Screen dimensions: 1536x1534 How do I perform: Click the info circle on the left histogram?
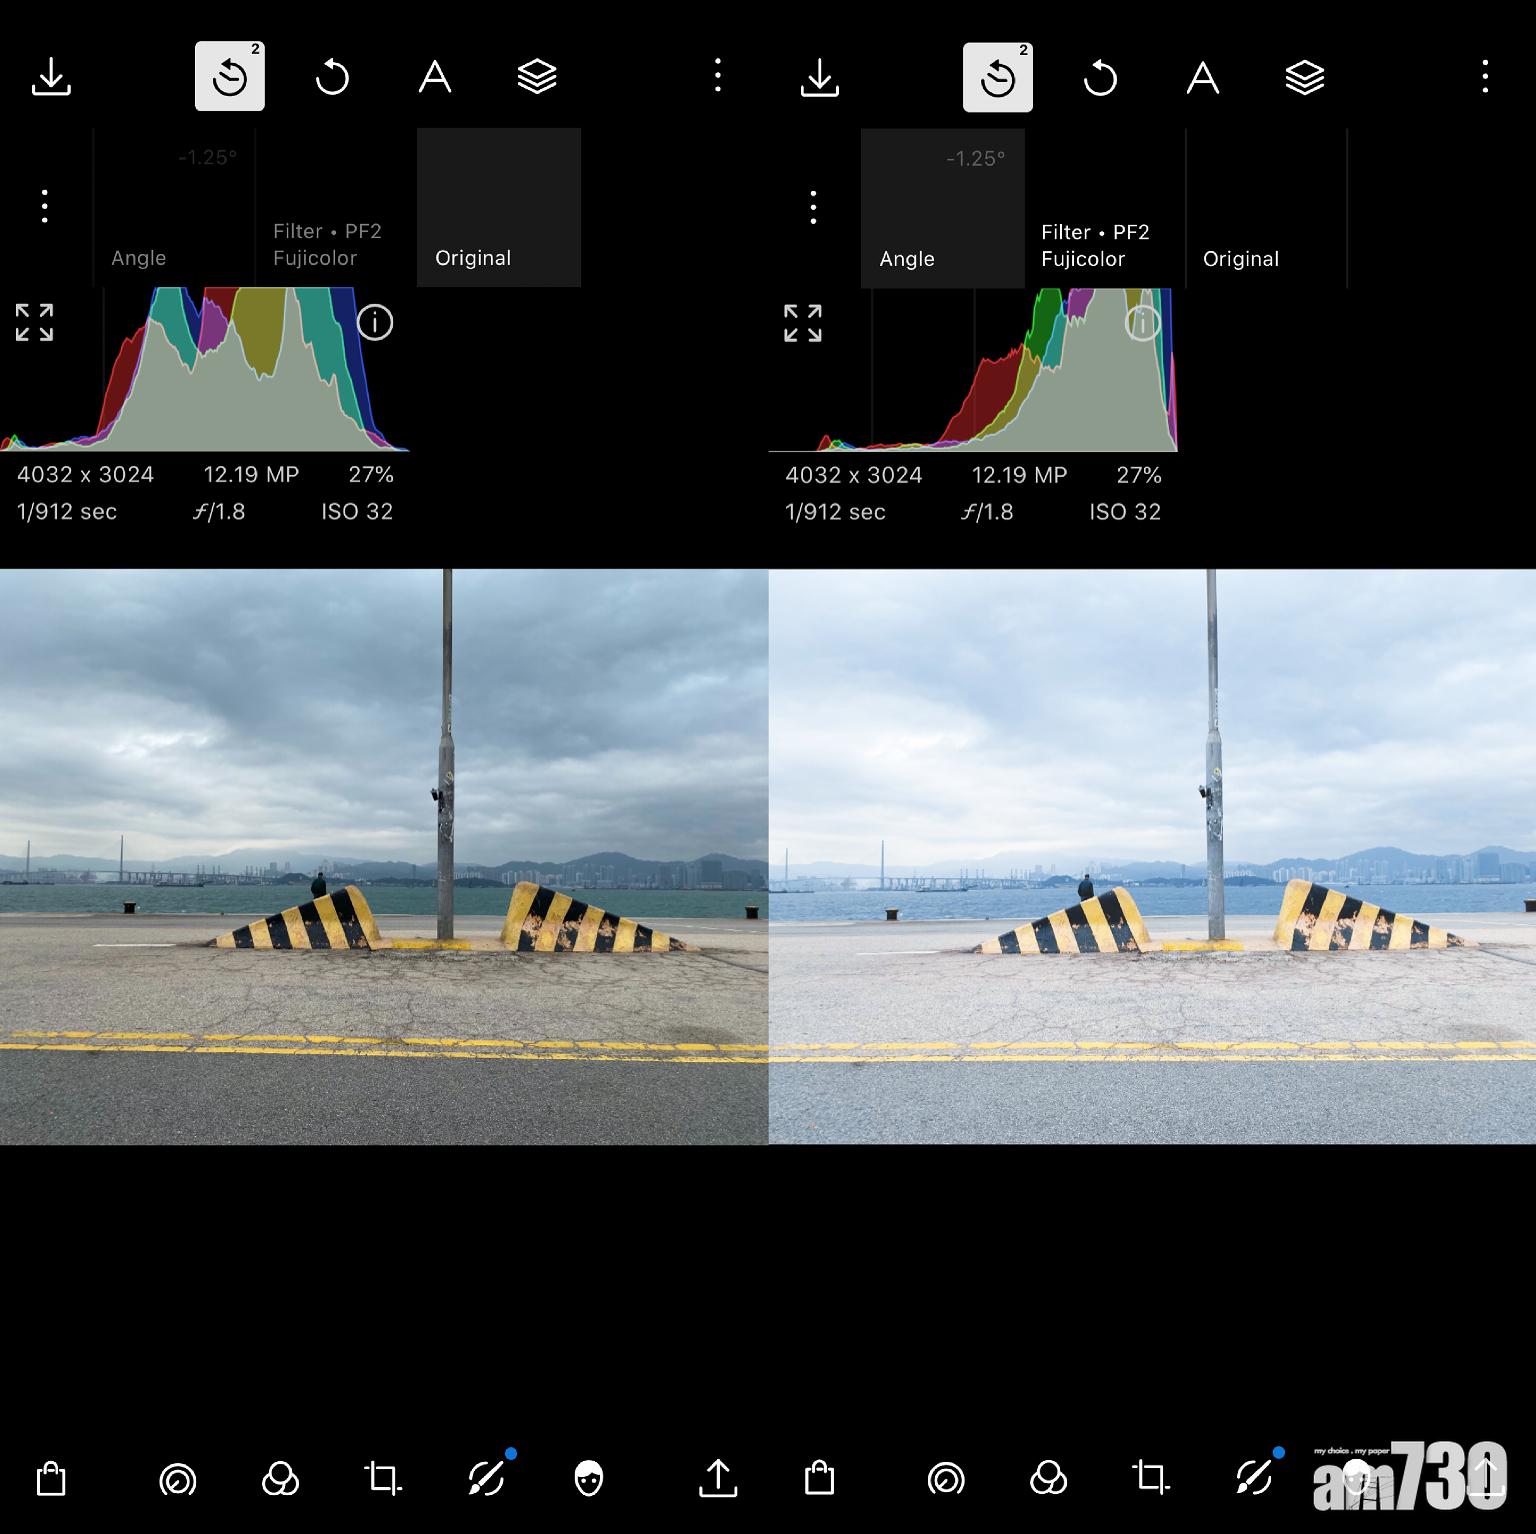(x=375, y=322)
